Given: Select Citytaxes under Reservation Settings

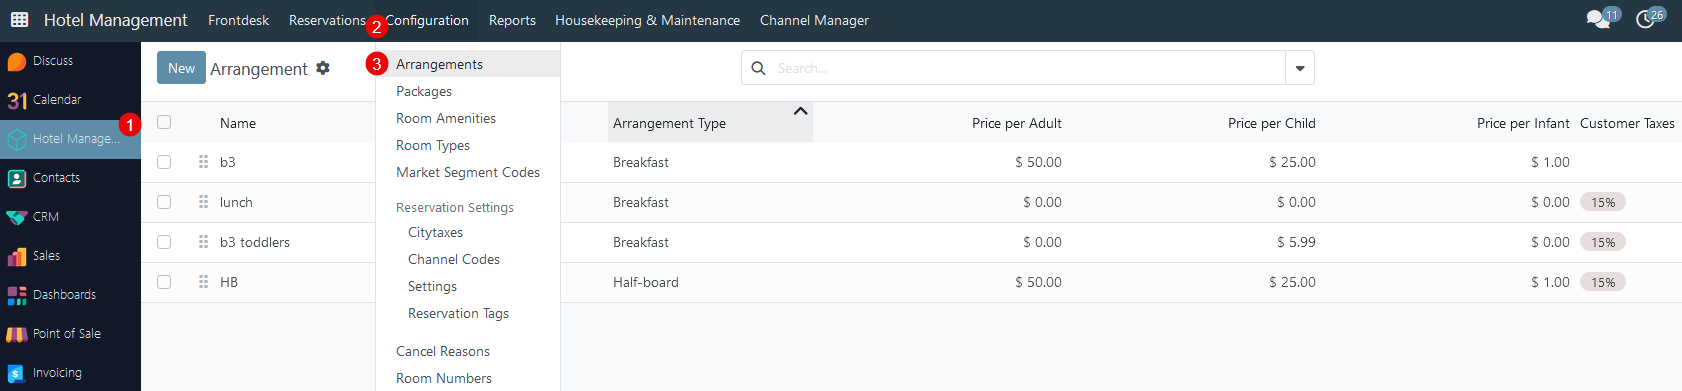Looking at the screenshot, I should [435, 232].
